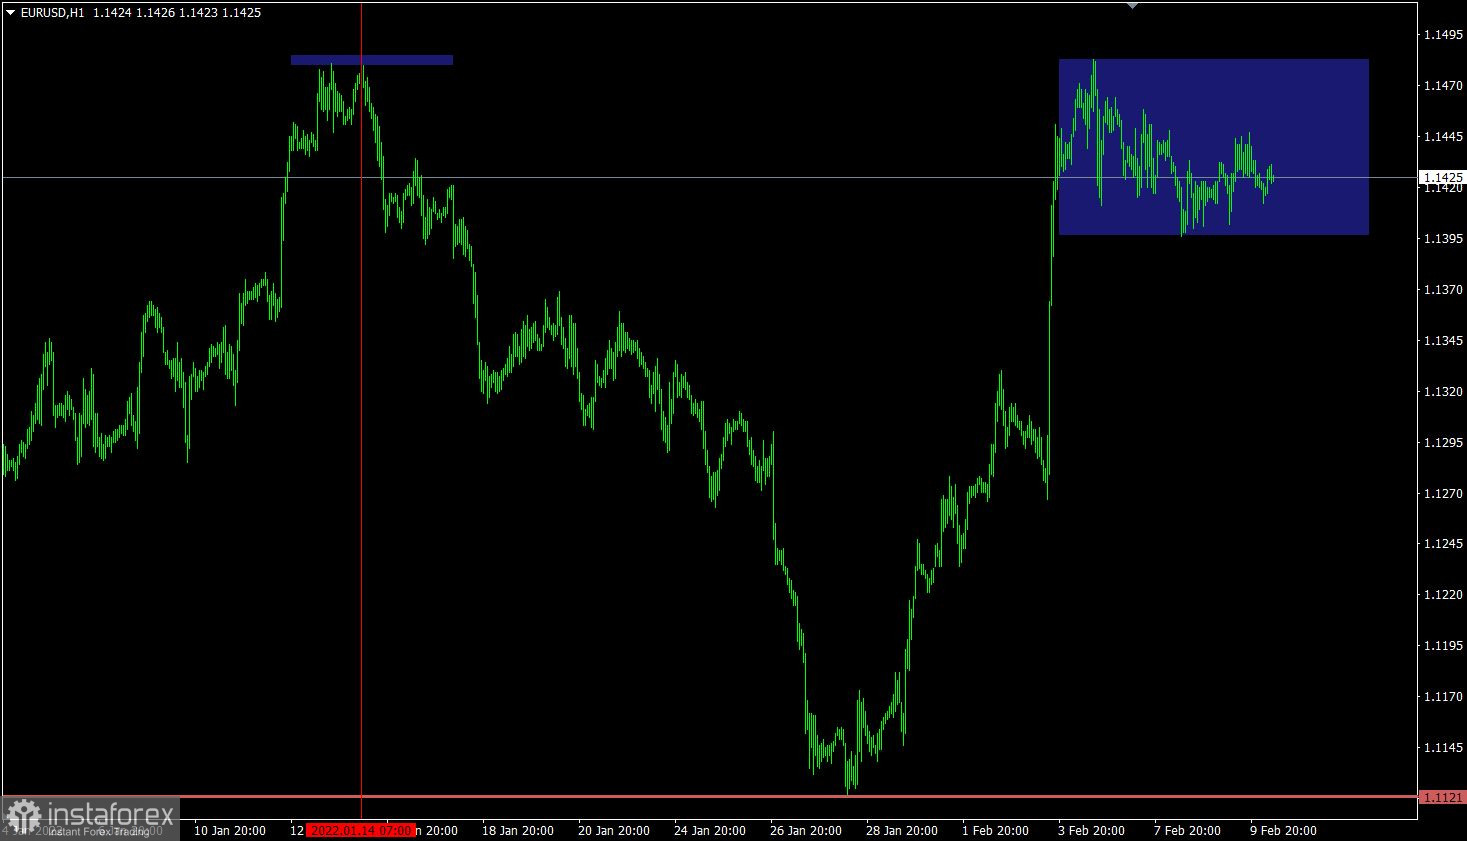The width and height of the screenshot is (1467, 841).
Task: Click the 1.1170 price scale label
Action: (x=1443, y=697)
